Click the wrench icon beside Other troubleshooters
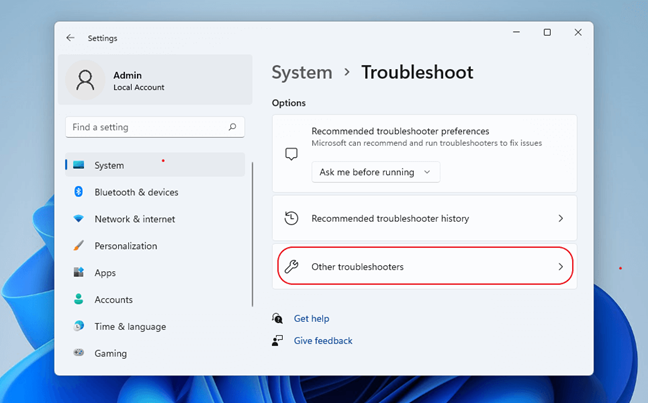This screenshot has height=403, width=648. pos(291,267)
